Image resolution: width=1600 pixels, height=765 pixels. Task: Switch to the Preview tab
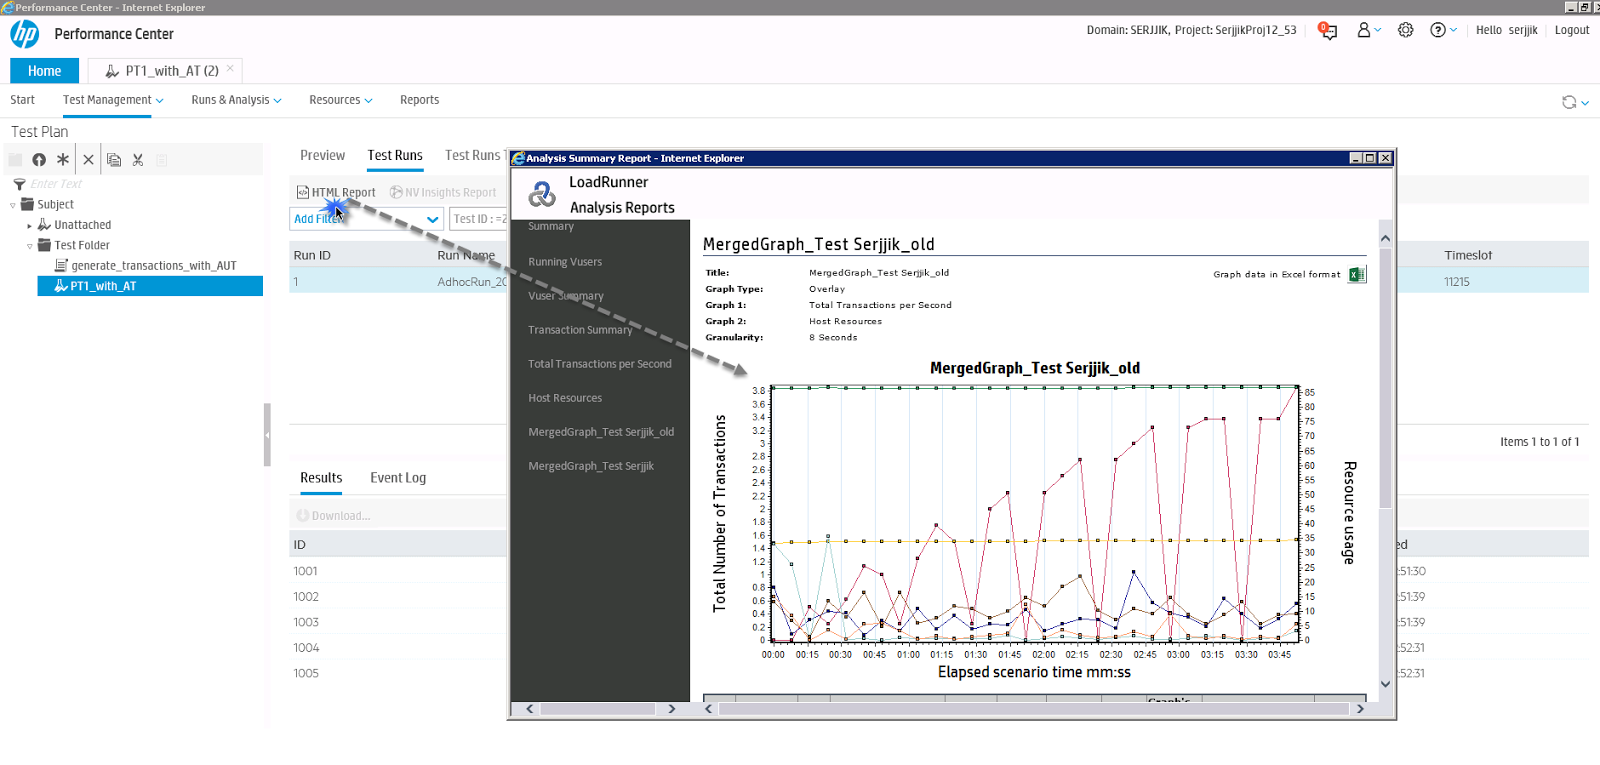point(322,155)
